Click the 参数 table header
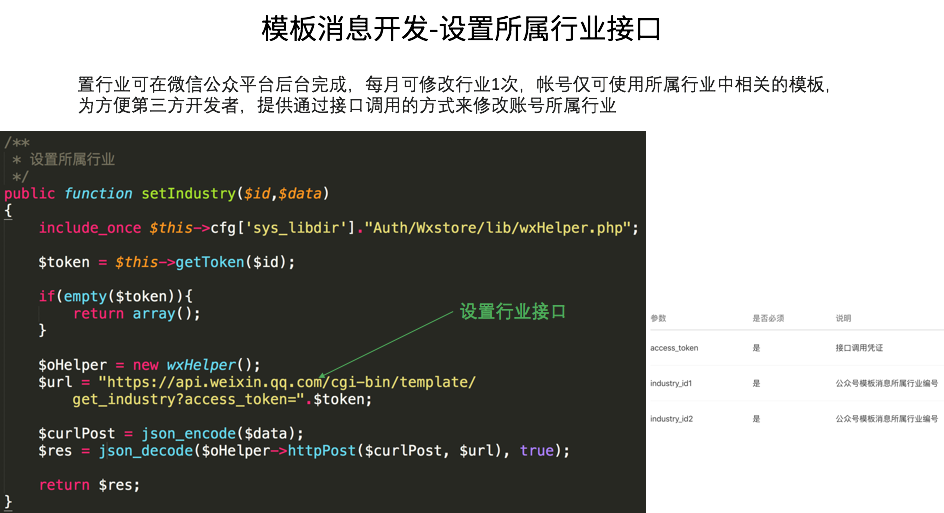Viewport: 944px width, 513px height. click(x=658, y=318)
